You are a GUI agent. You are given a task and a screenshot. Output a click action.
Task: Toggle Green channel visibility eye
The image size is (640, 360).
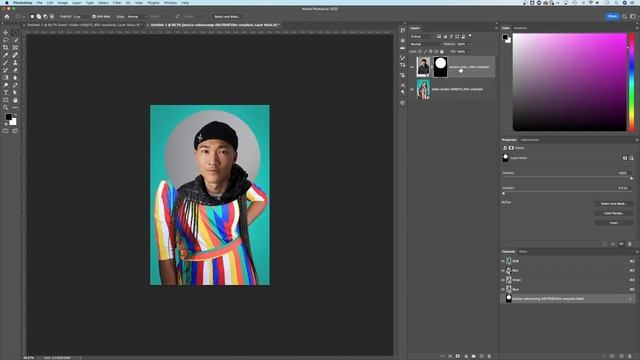point(503,280)
